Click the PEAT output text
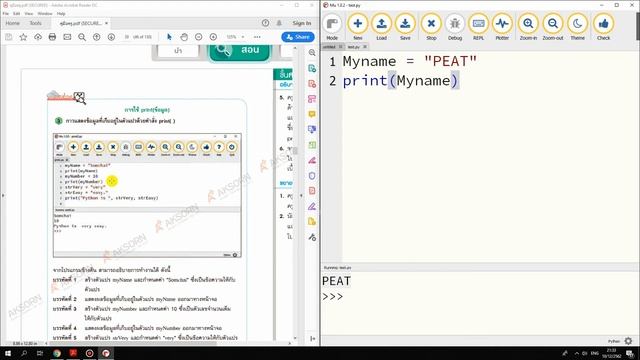Viewport: 640px width, 360px height. 336,281
